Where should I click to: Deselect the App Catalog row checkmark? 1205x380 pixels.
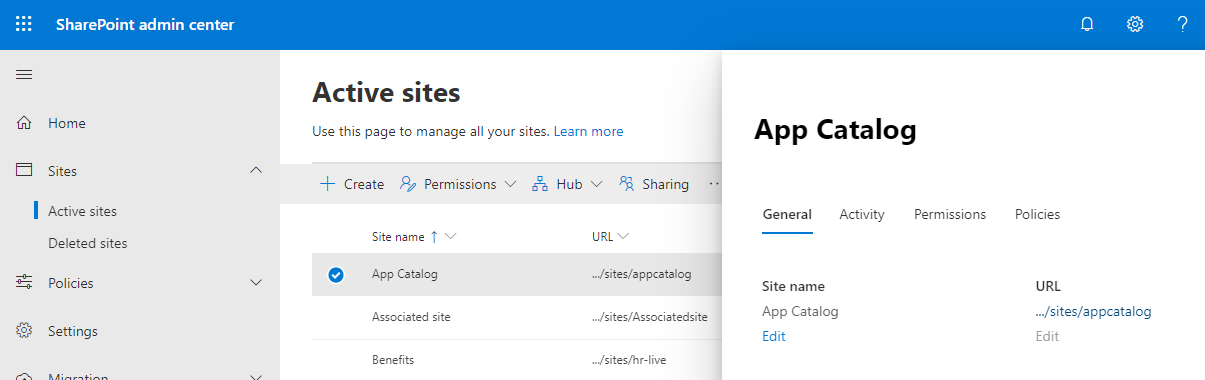coord(336,275)
